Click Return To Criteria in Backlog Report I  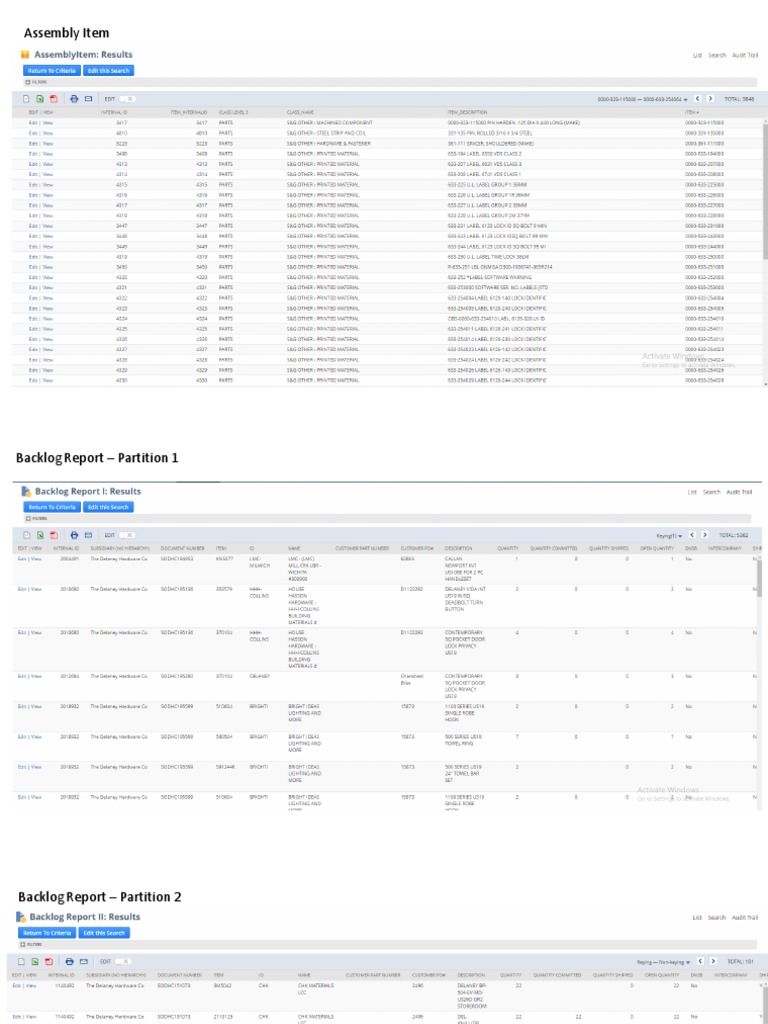click(52, 507)
